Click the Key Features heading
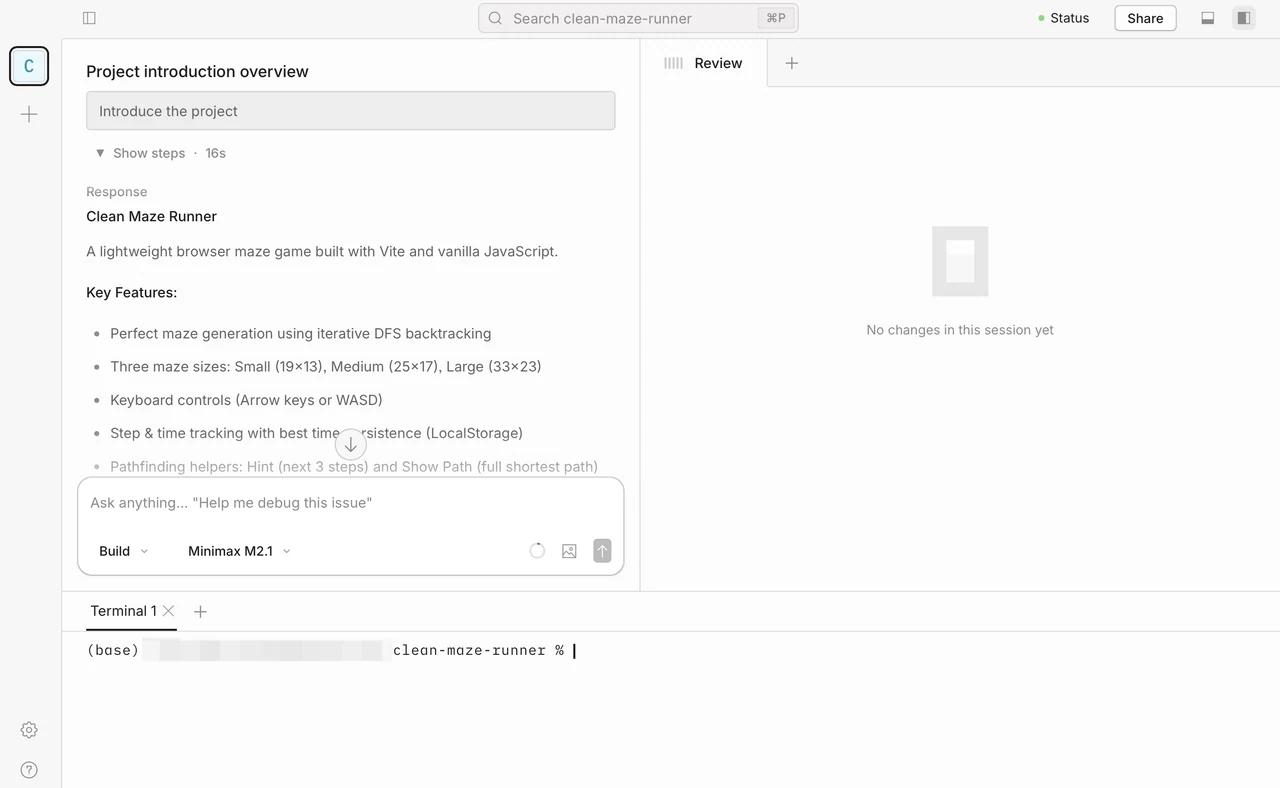 pos(131,293)
